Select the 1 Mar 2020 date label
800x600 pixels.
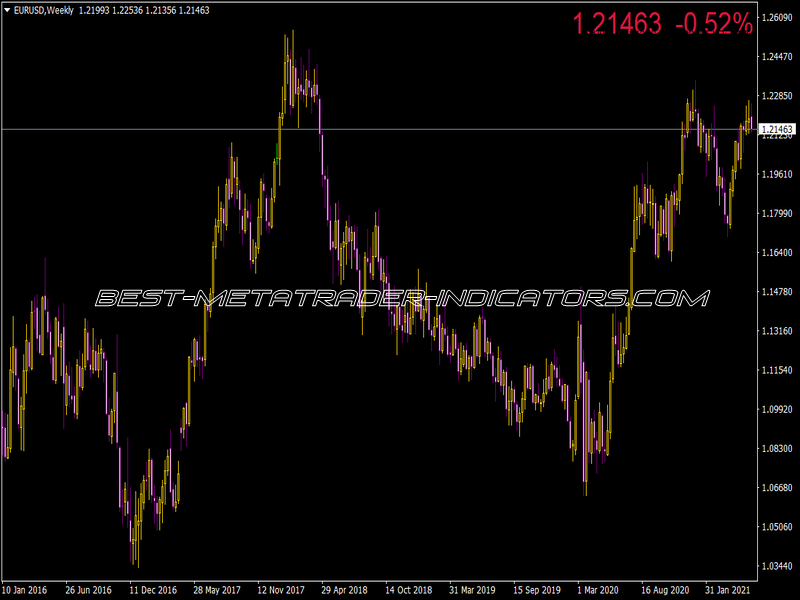(x=597, y=590)
